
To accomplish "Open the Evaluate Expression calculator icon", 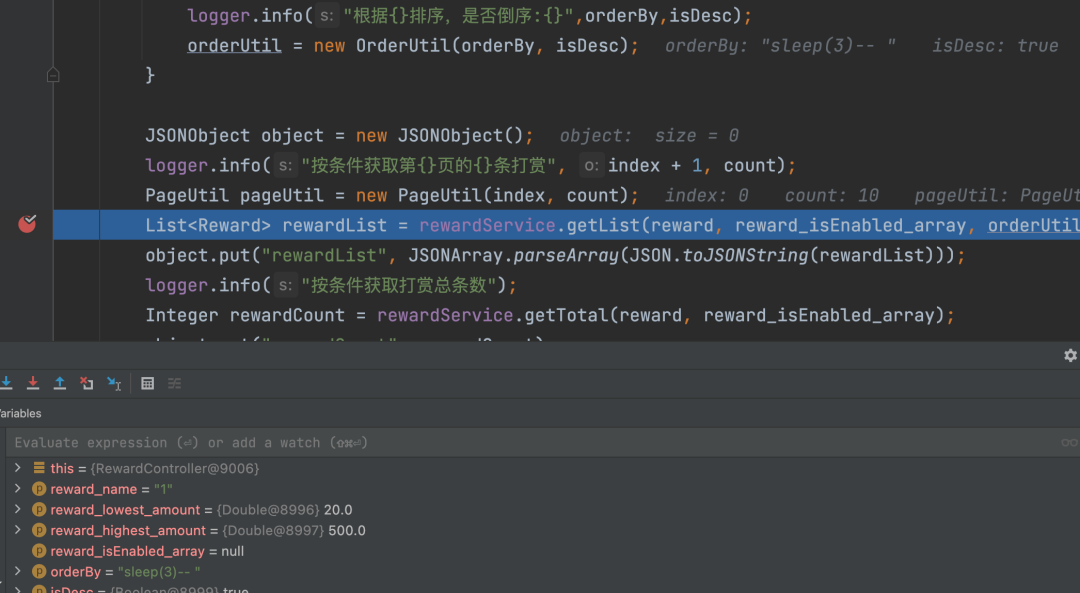I will coord(148,383).
